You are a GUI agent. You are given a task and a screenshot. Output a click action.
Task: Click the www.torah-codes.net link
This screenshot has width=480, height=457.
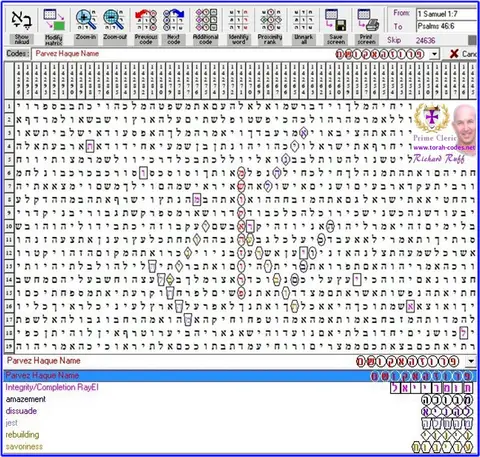pos(444,147)
